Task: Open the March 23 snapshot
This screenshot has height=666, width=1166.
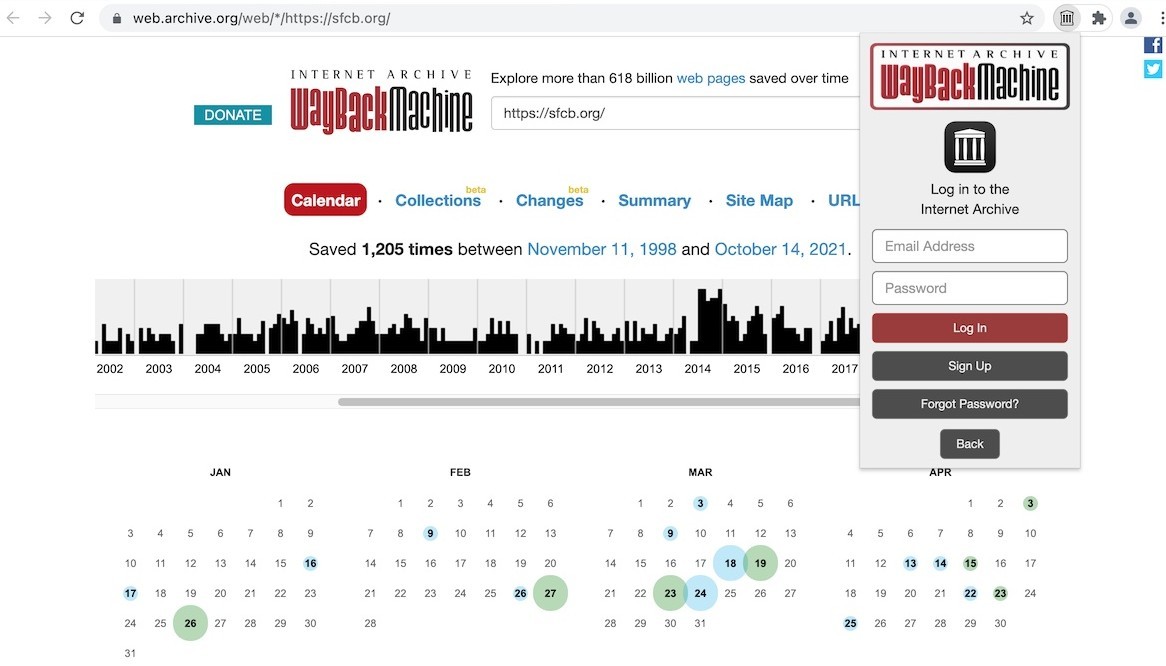Action: pyautogui.click(x=670, y=593)
